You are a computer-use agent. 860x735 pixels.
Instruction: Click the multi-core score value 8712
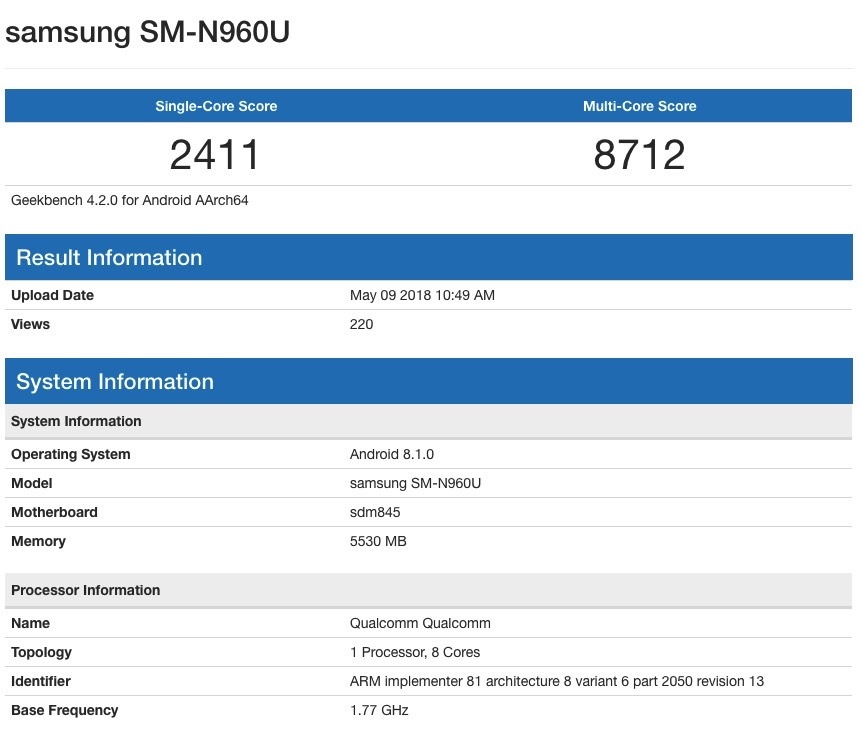(x=641, y=154)
